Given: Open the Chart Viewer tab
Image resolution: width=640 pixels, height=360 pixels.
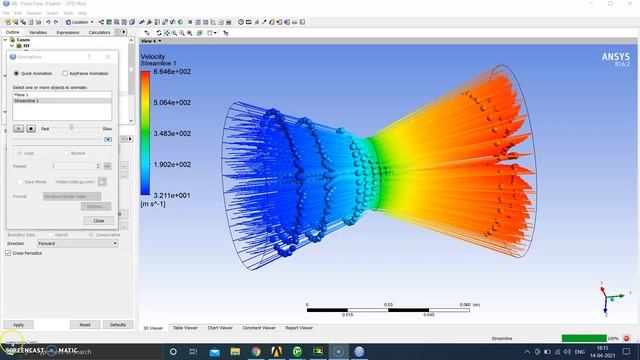Looking at the screenshot, I should [x=220, y=328].
